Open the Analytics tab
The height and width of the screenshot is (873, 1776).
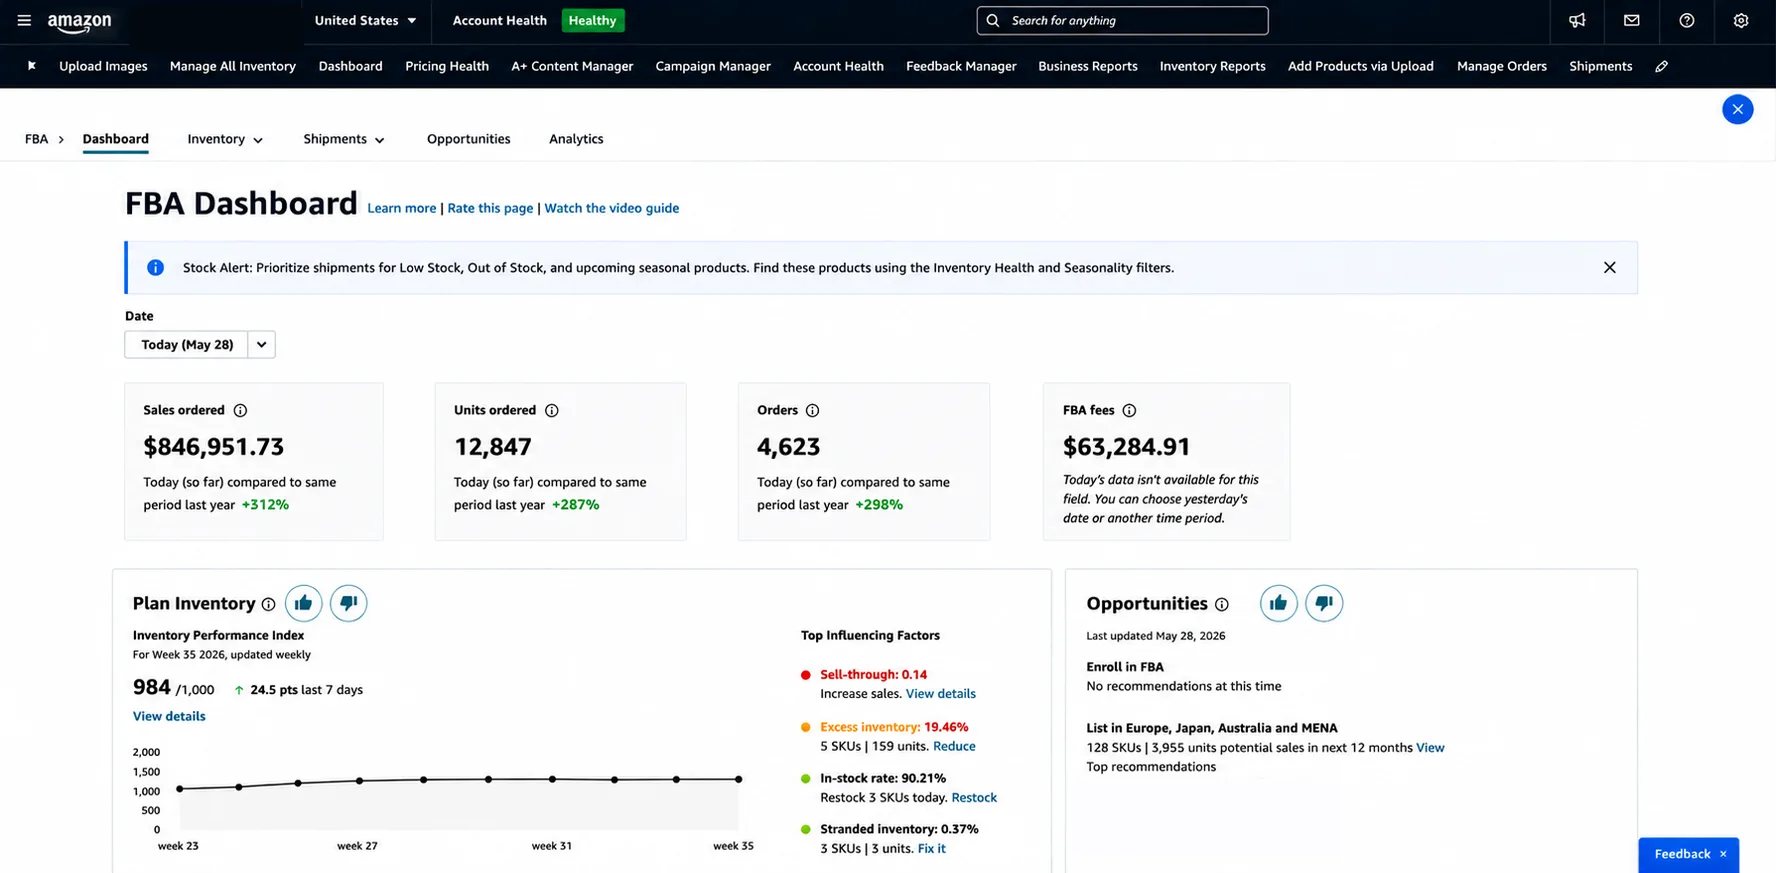[576, 139]
